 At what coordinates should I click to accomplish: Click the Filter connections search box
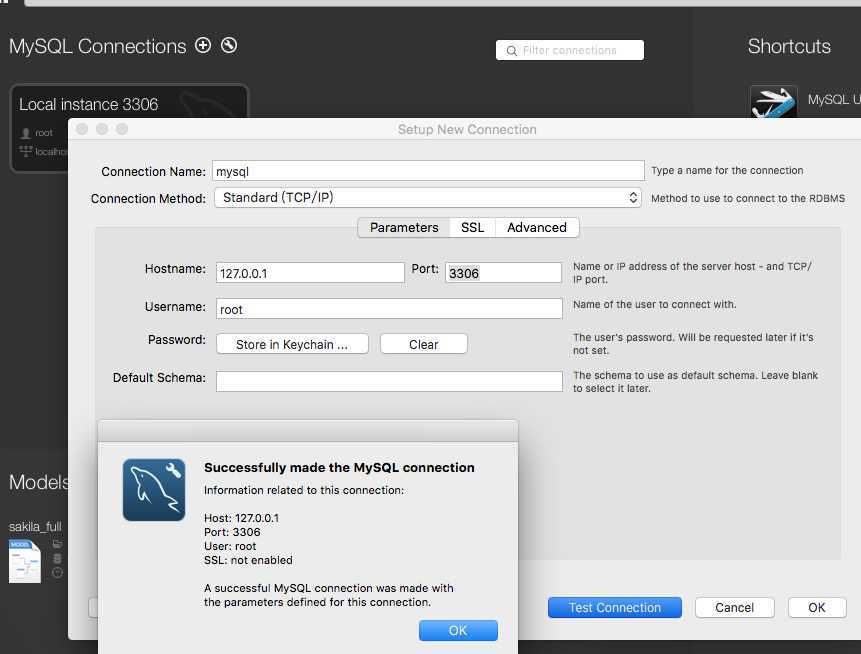569,50
